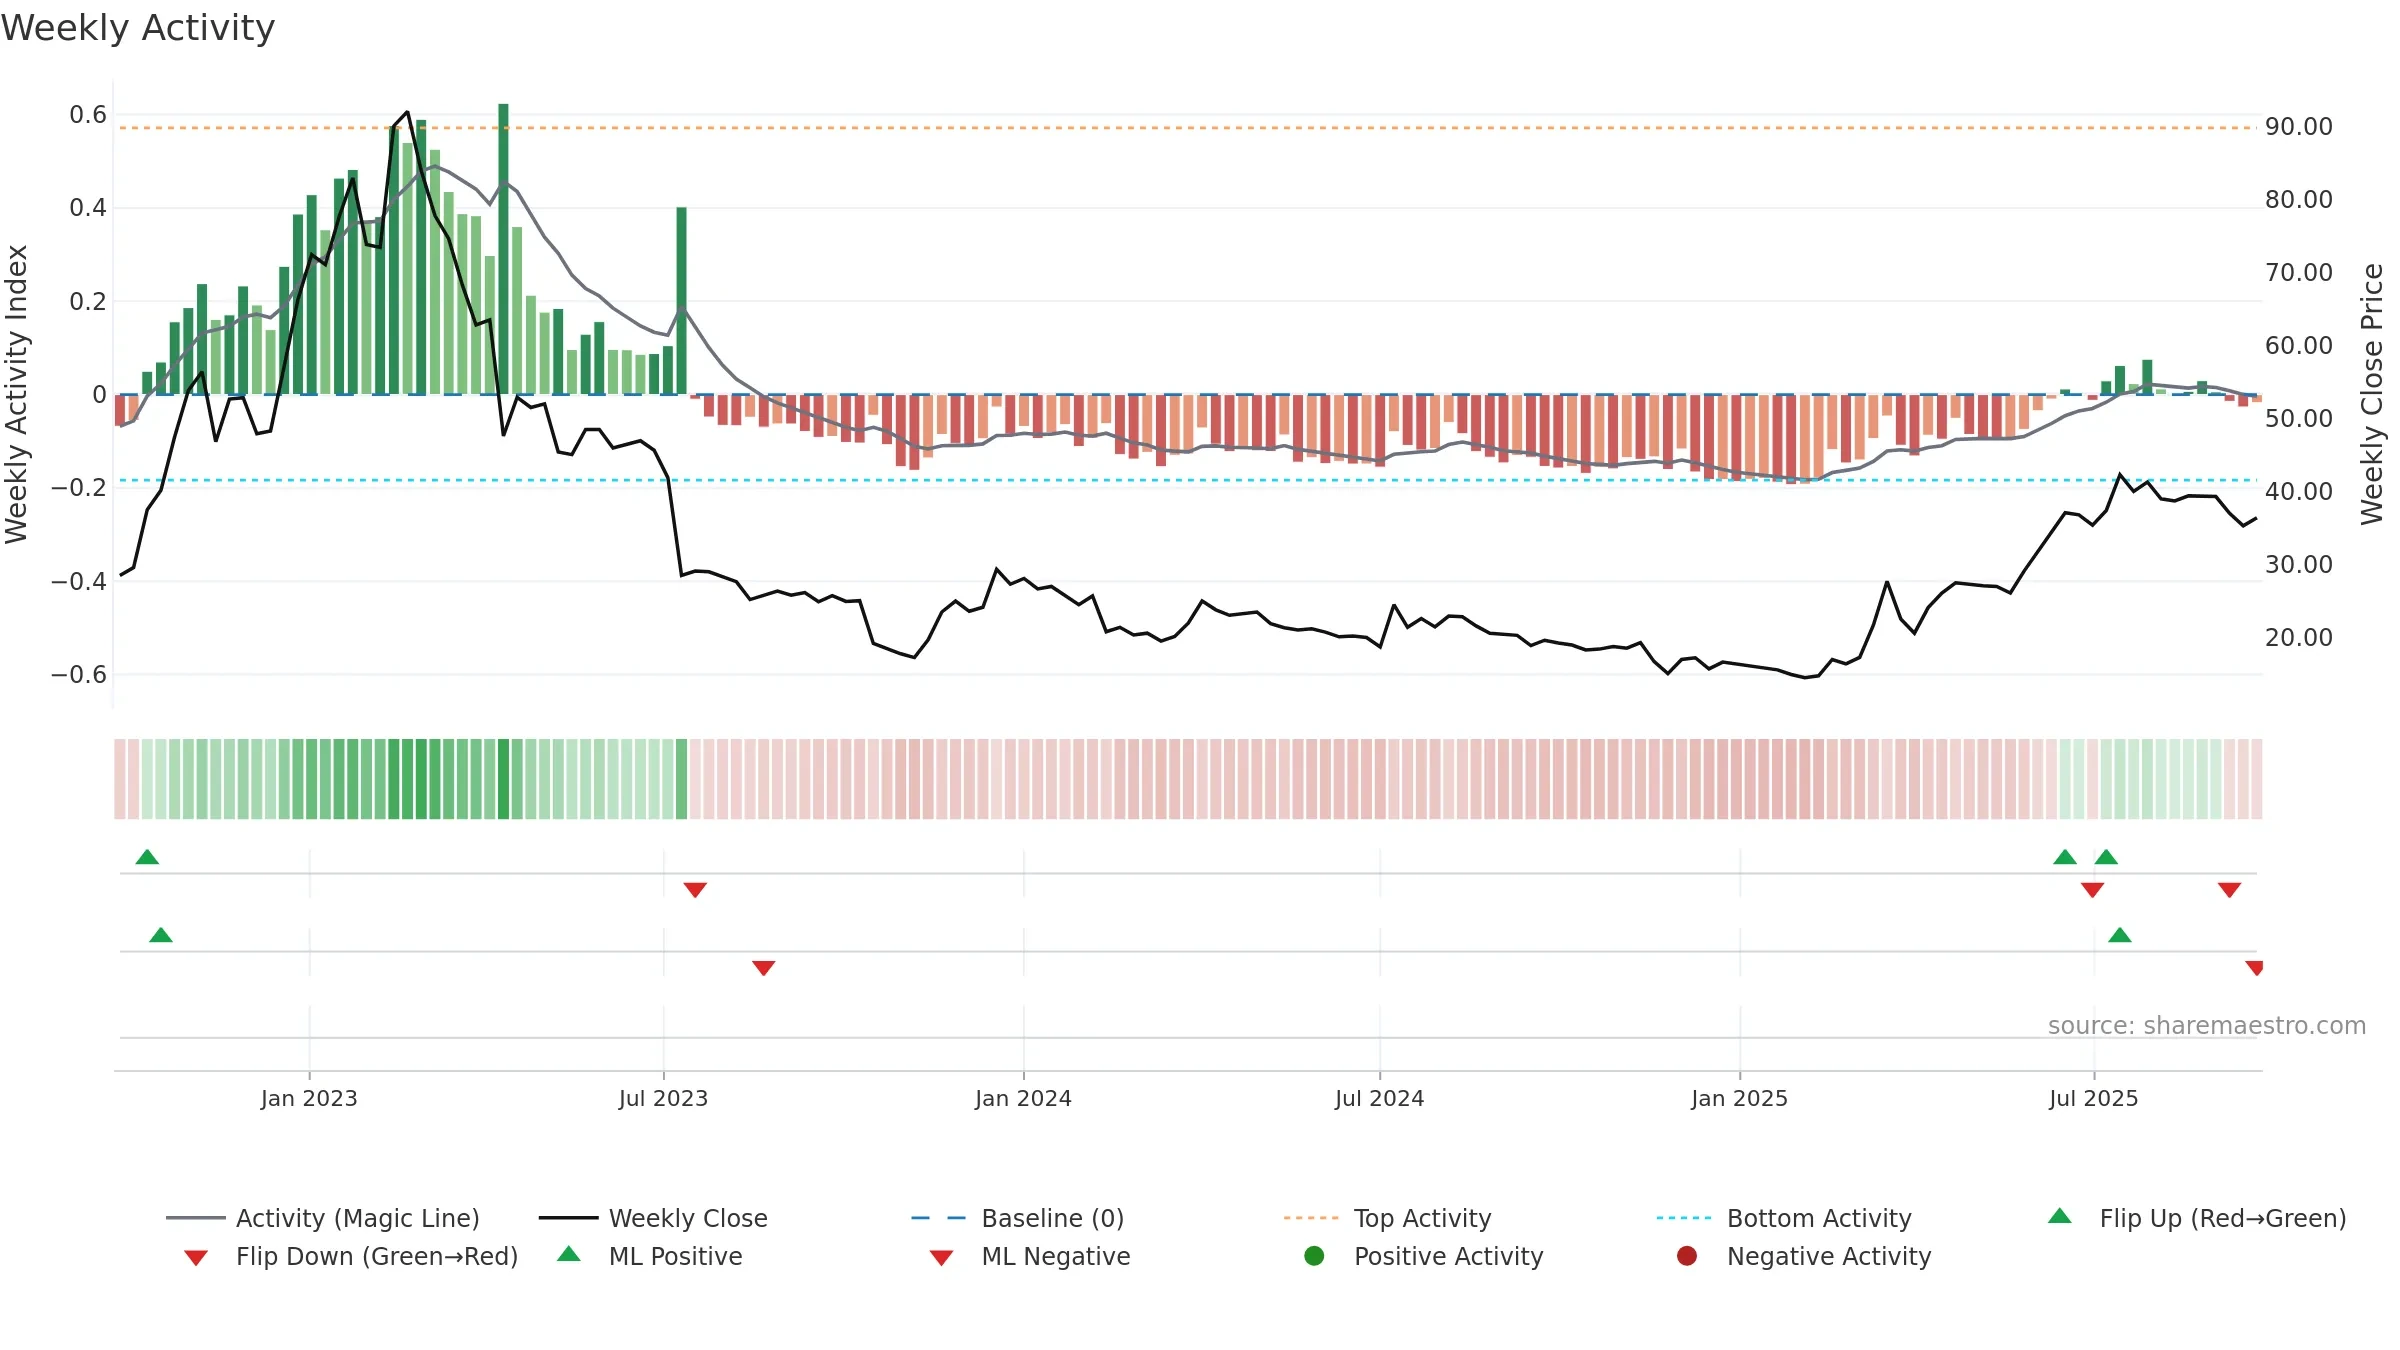
Task: Click the red ML Negative triangle in legend
Action: 941,1258
